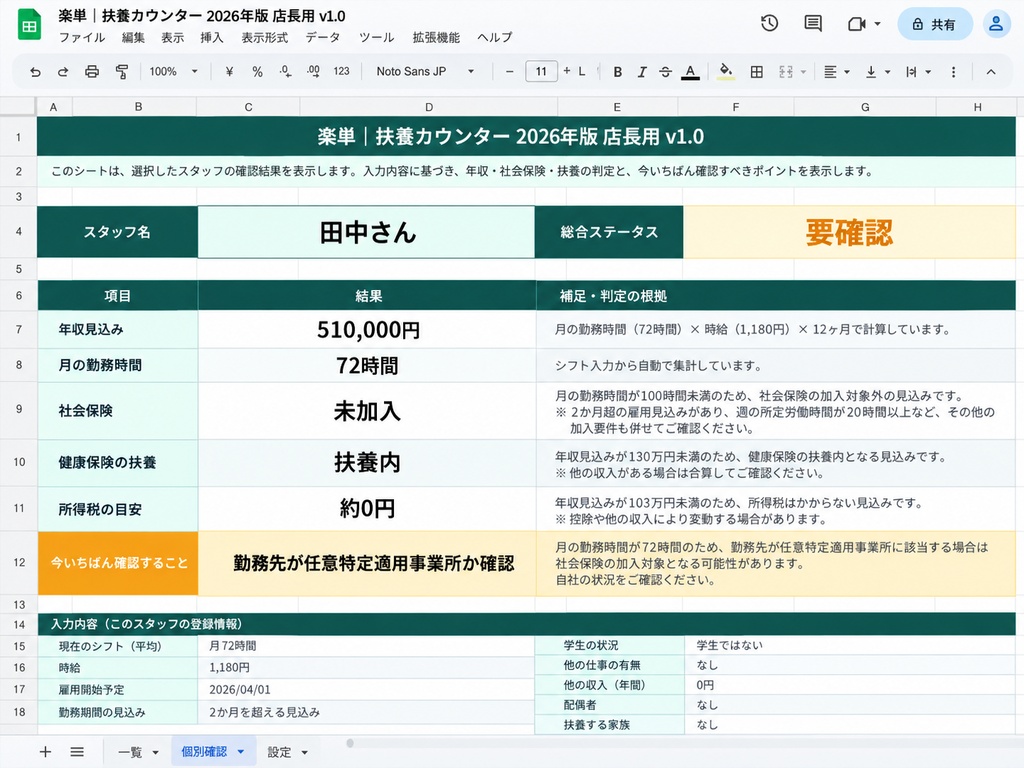The height and width of the screenshot is (768, 1024).
Task: Open the 123 number format menu
Action: [x=342, y=72]
